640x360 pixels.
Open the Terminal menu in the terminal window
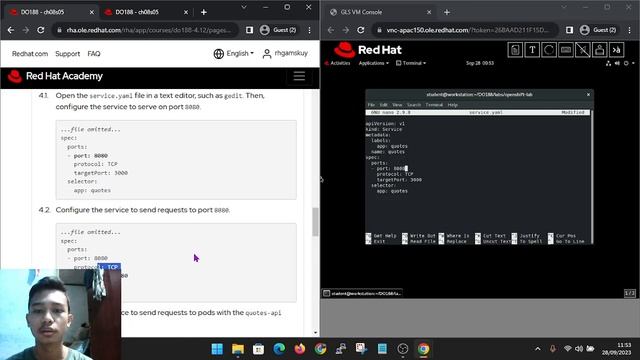434,105
